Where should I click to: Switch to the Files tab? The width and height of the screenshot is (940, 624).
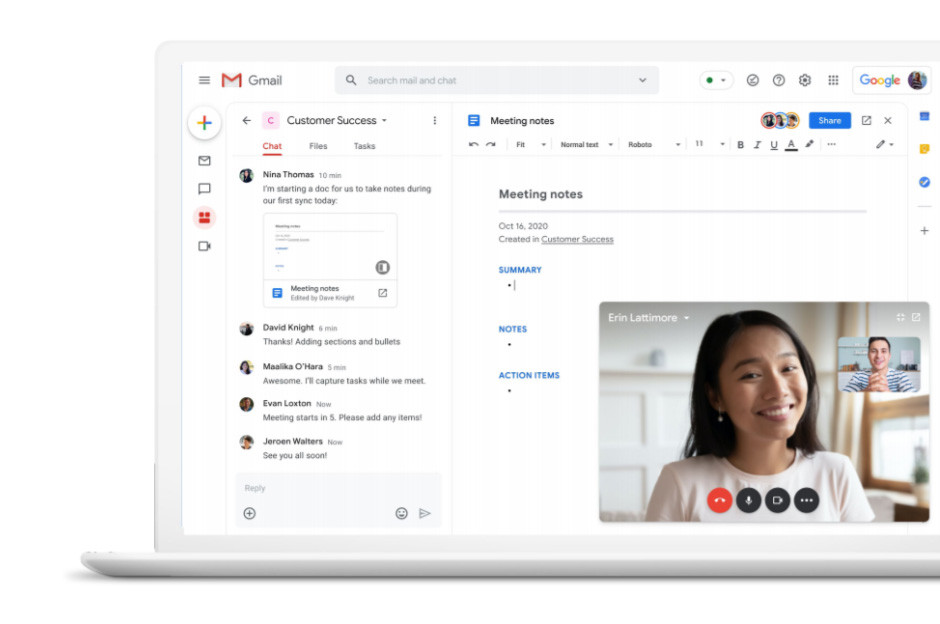coord(317,145)
